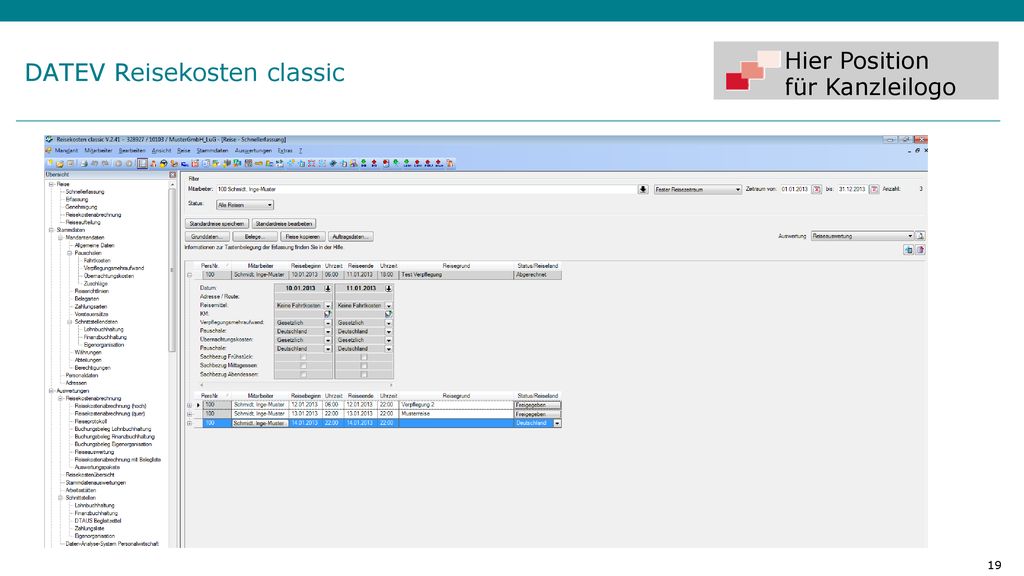
Task: Click arrow icon next to 10.01.2013 in Datum row
Action: [x=328, y=288]
